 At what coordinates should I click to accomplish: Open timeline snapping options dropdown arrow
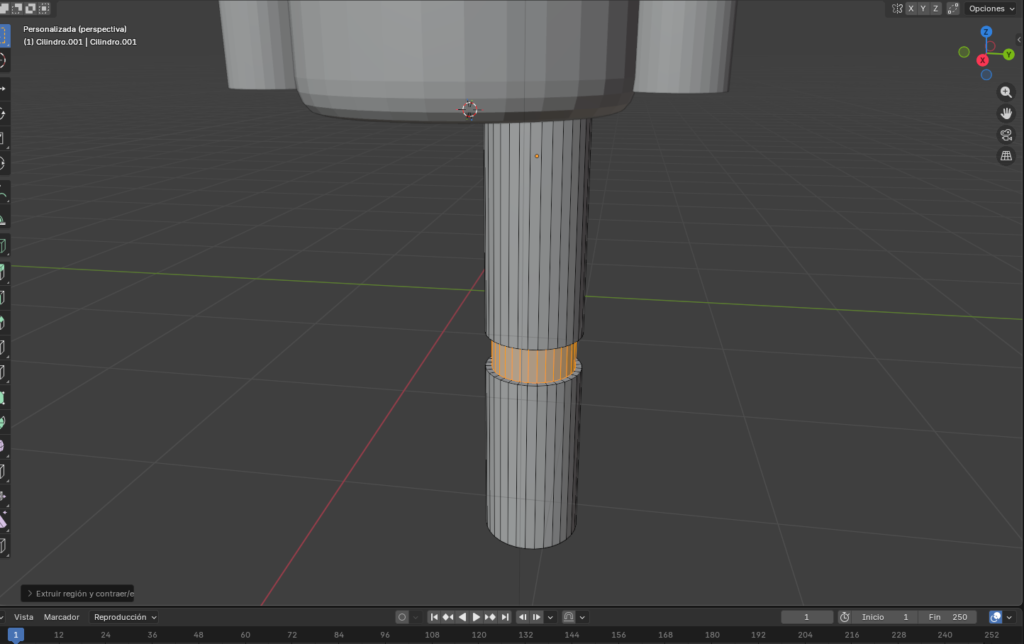pos(582,617)
